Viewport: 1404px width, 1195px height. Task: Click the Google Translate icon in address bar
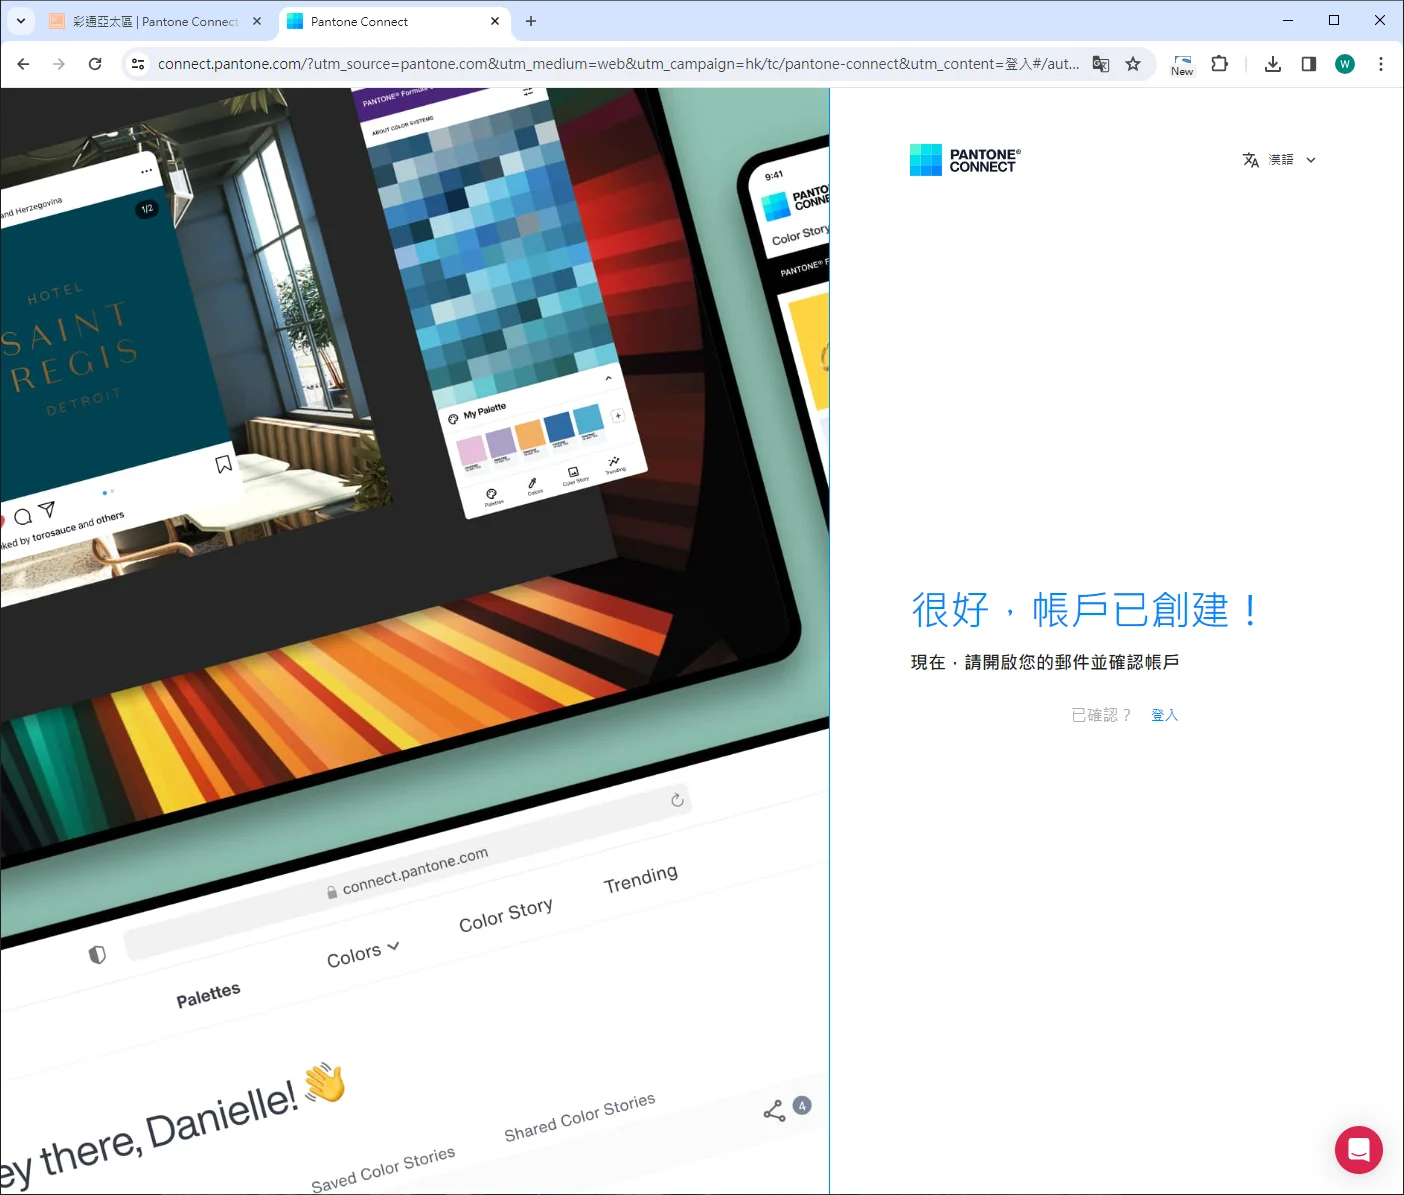[x=1101, y=64]
